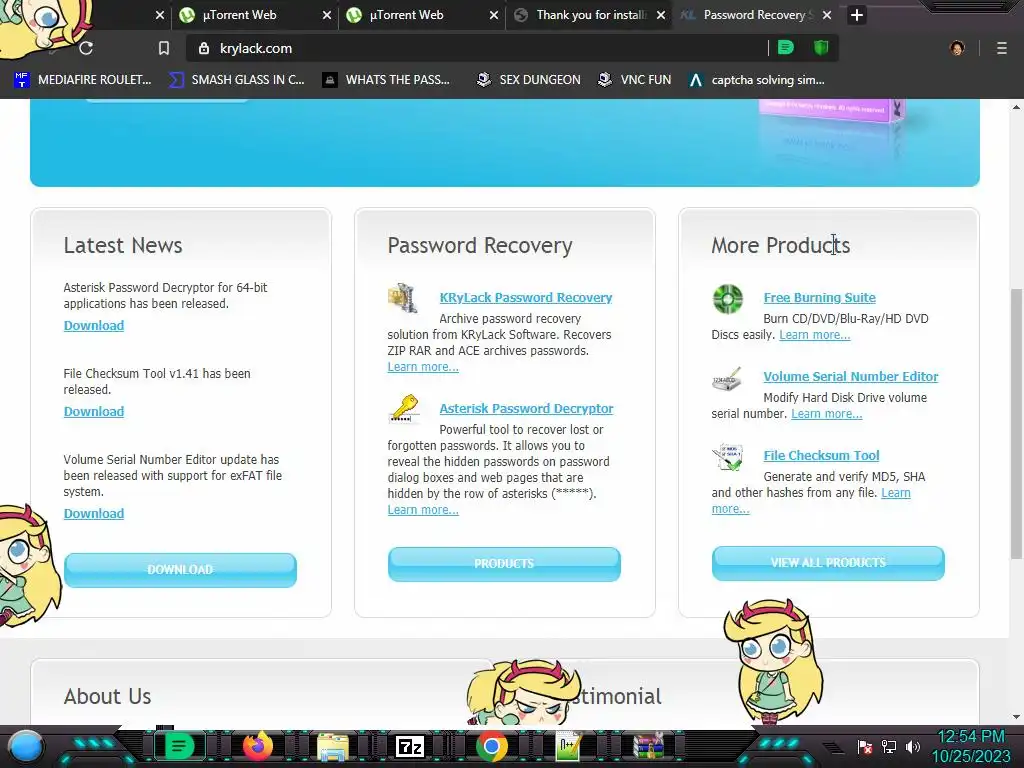The width and height of the screenshot is (1024, 768).
Task: Launch Firefox from the taskbar
Action: tap(258, 746)
